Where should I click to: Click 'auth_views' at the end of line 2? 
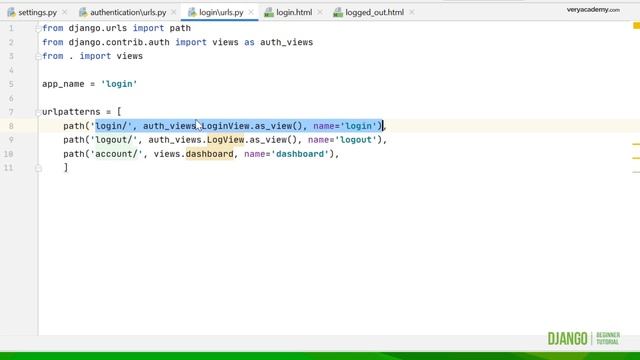point(287,42)
